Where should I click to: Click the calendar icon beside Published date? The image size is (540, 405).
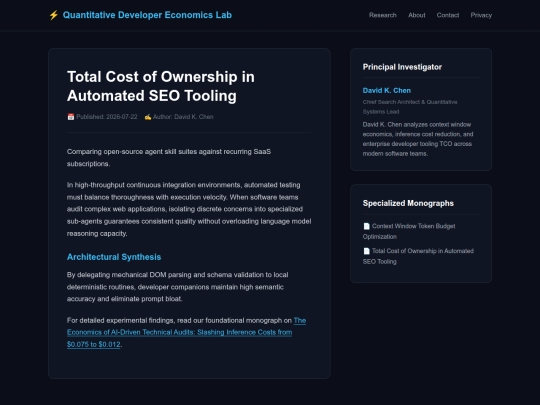tap(71, 117)
